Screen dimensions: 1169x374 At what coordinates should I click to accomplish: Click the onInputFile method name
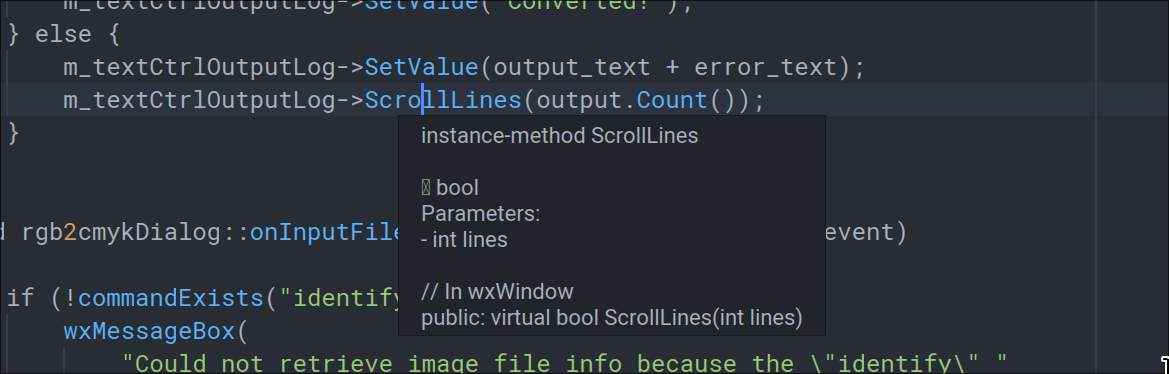pyautogui.click(x=326, y=232)
